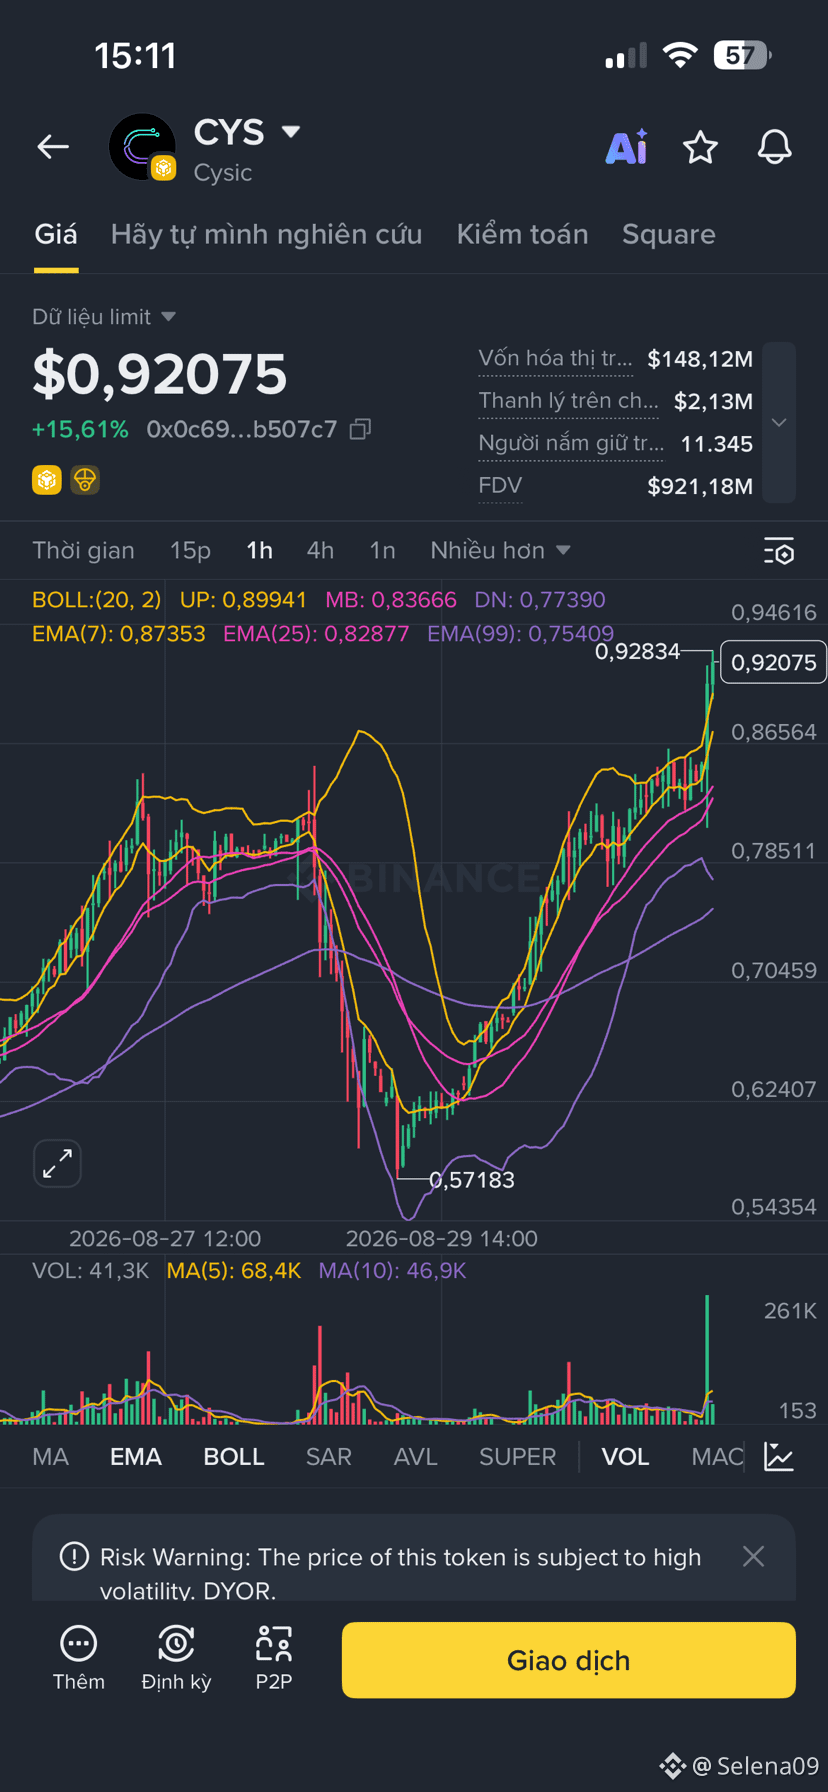828x1792 pixels.
Task: Tap the CYS token logo
Action: point(141,147)
